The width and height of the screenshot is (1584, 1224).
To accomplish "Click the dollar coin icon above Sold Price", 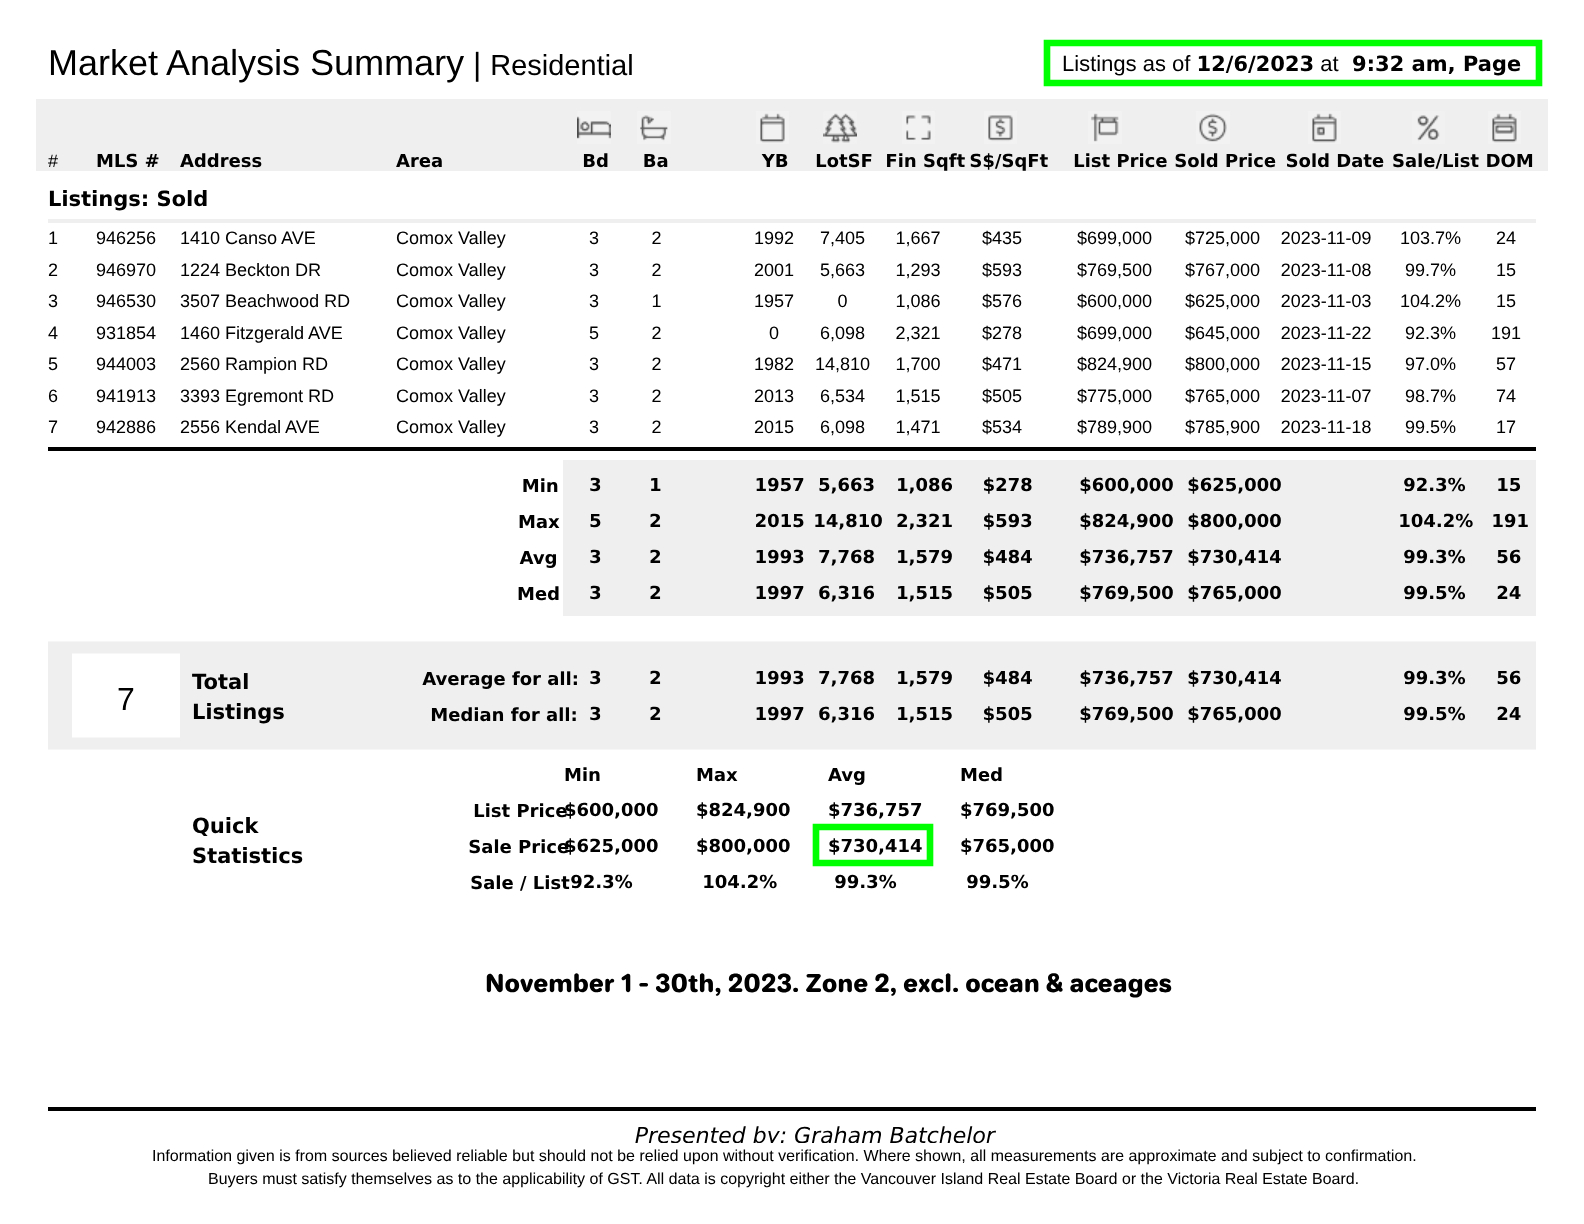I will [x=1212, y=128].
